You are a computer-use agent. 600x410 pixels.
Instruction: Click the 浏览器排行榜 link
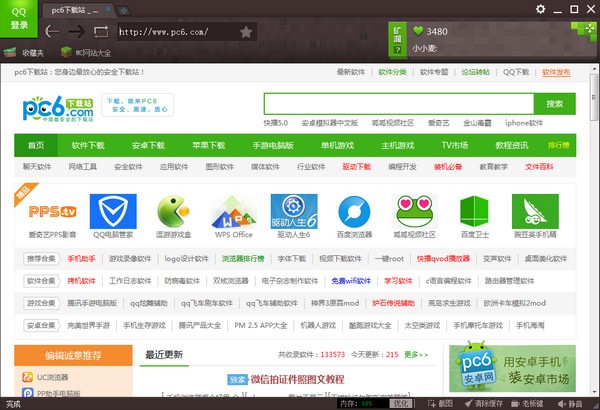click(243, 259)
